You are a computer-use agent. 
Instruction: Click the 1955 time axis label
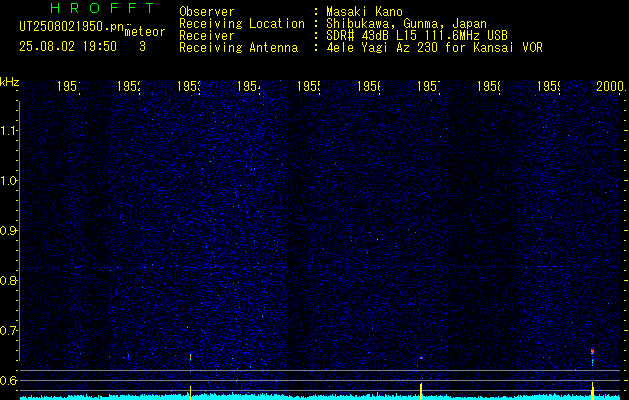309,87
